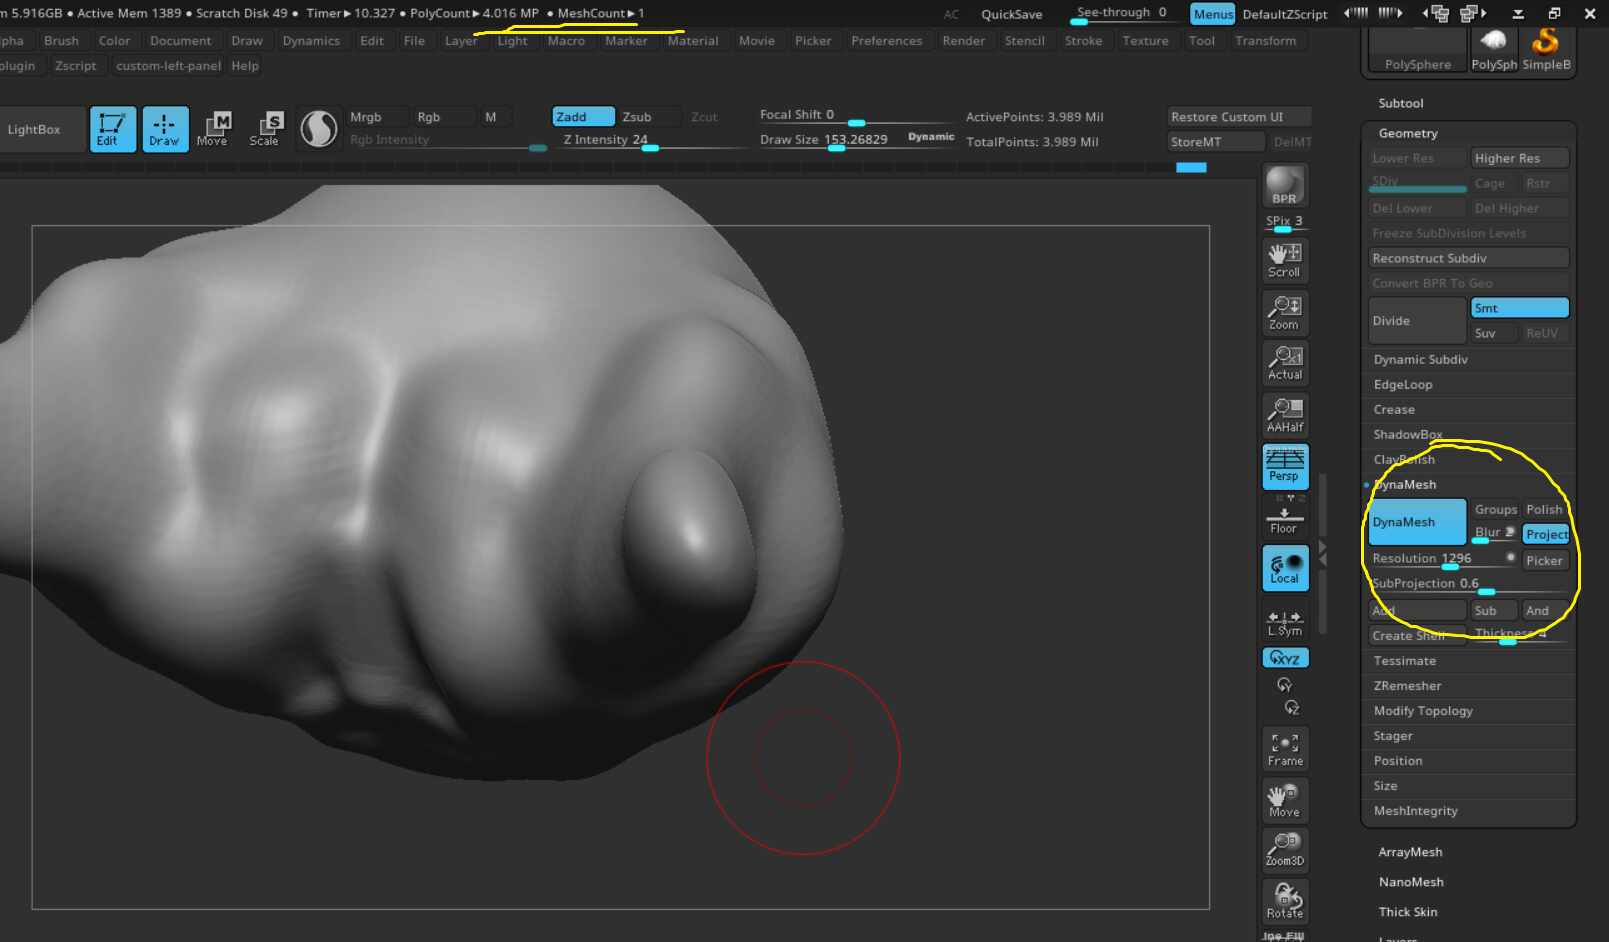Select the Scroll canvas tool

click(1285, 260)
